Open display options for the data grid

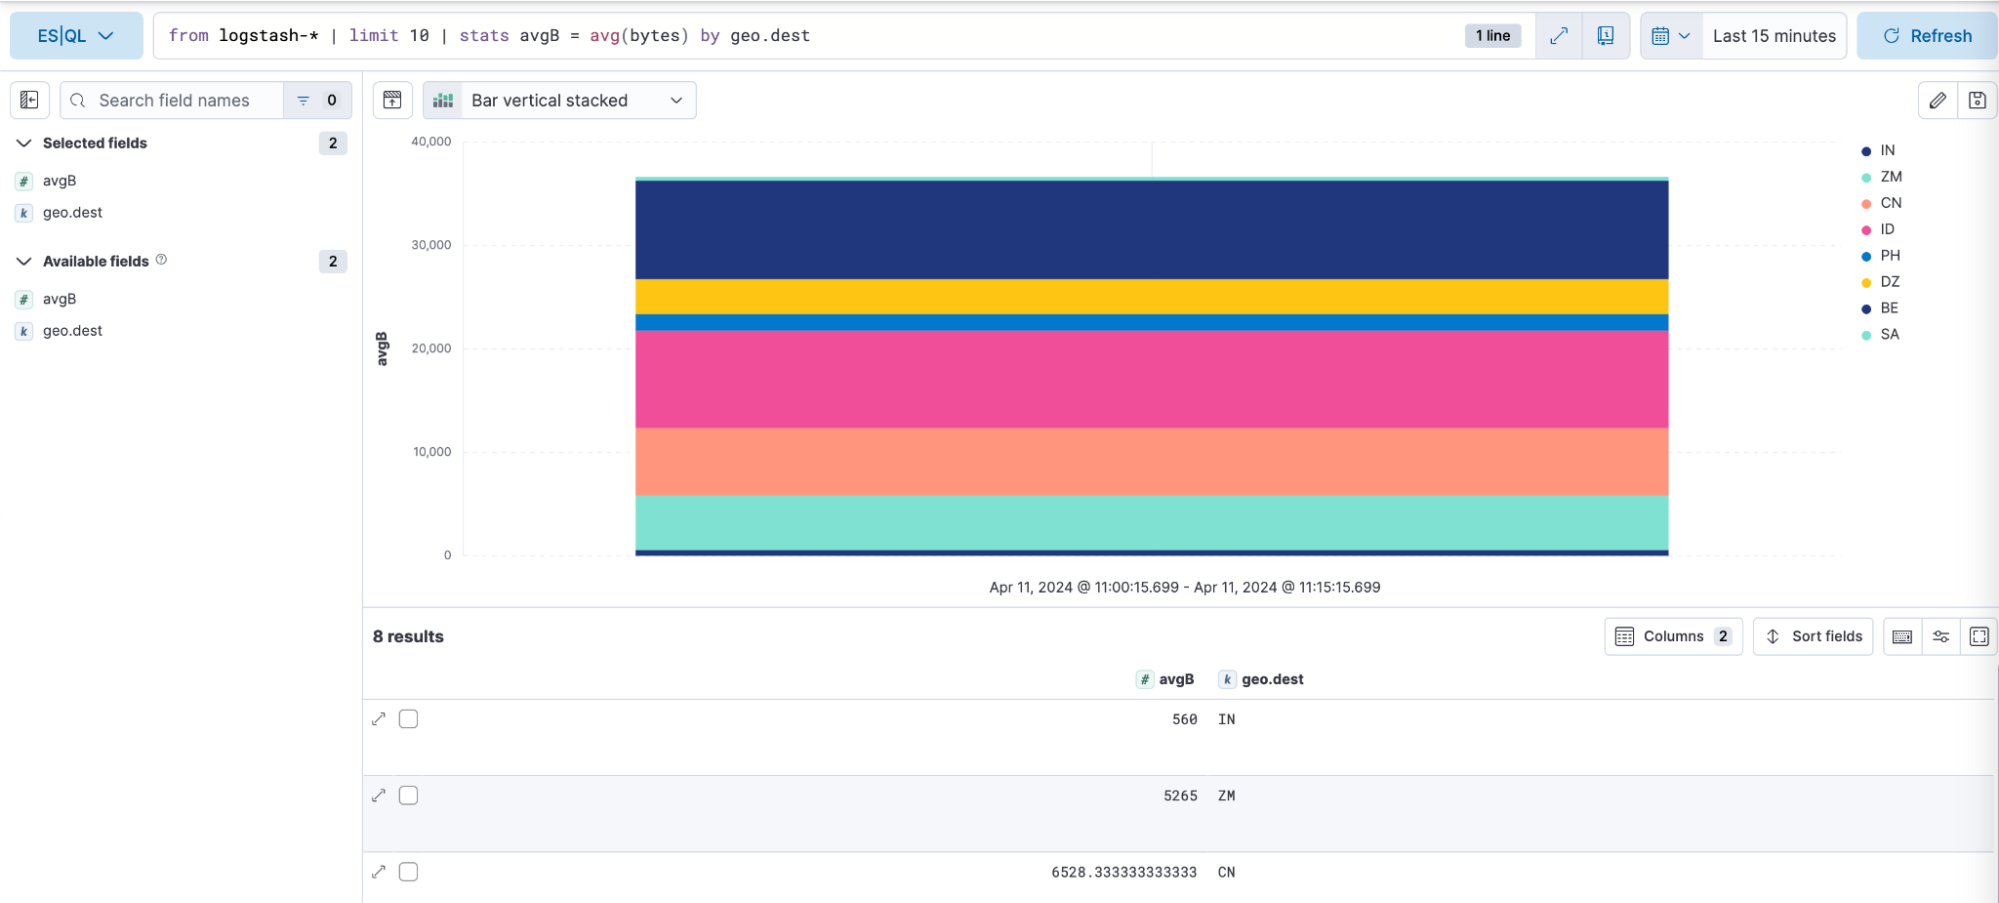[x=1941, y=636]
